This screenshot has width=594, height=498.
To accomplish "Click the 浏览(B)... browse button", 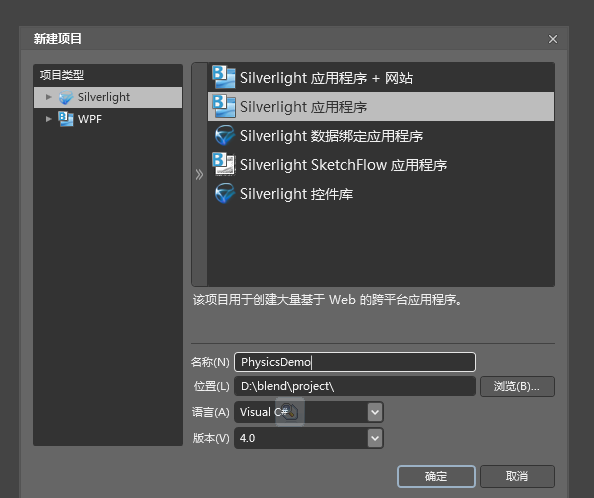I will coord(517,386).
